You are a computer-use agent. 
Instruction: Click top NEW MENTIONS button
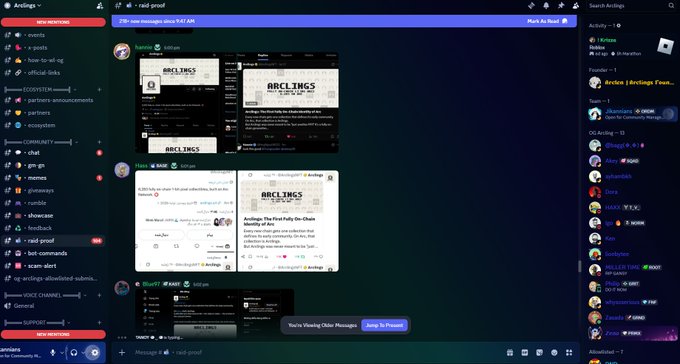tap(53, 22)
